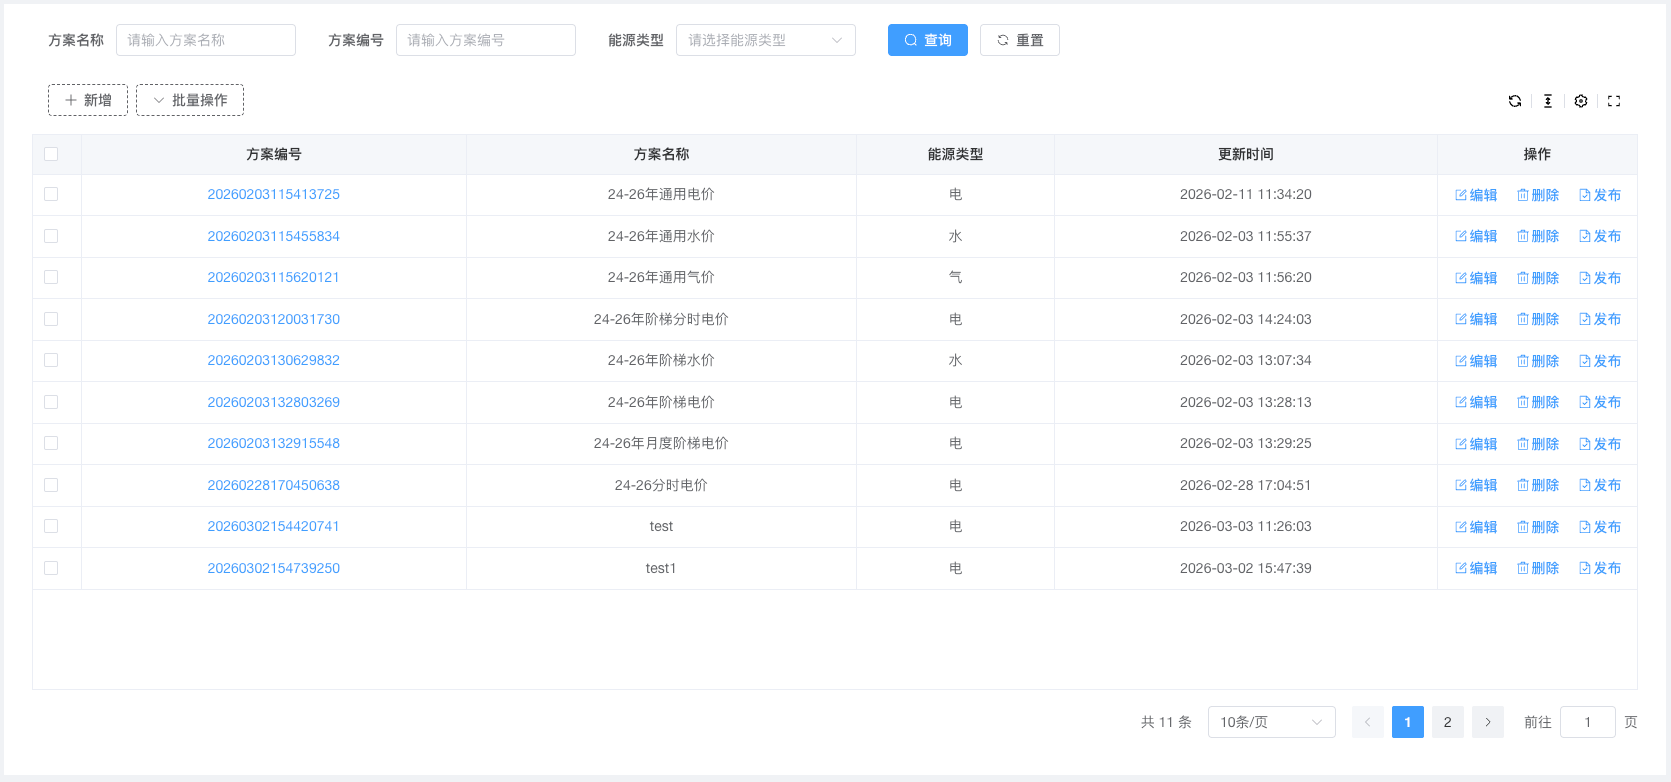Go to page 2
The width and height of the screenshot is (1671, 782).
pos(1448,722)
